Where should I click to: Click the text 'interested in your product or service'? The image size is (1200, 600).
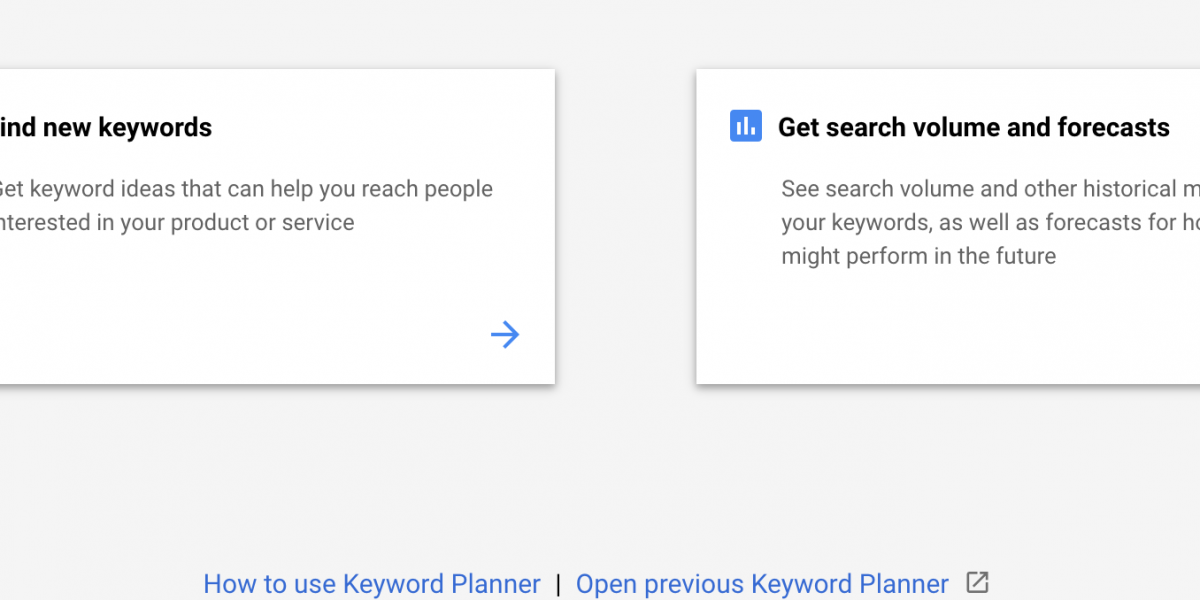[177, 222]
